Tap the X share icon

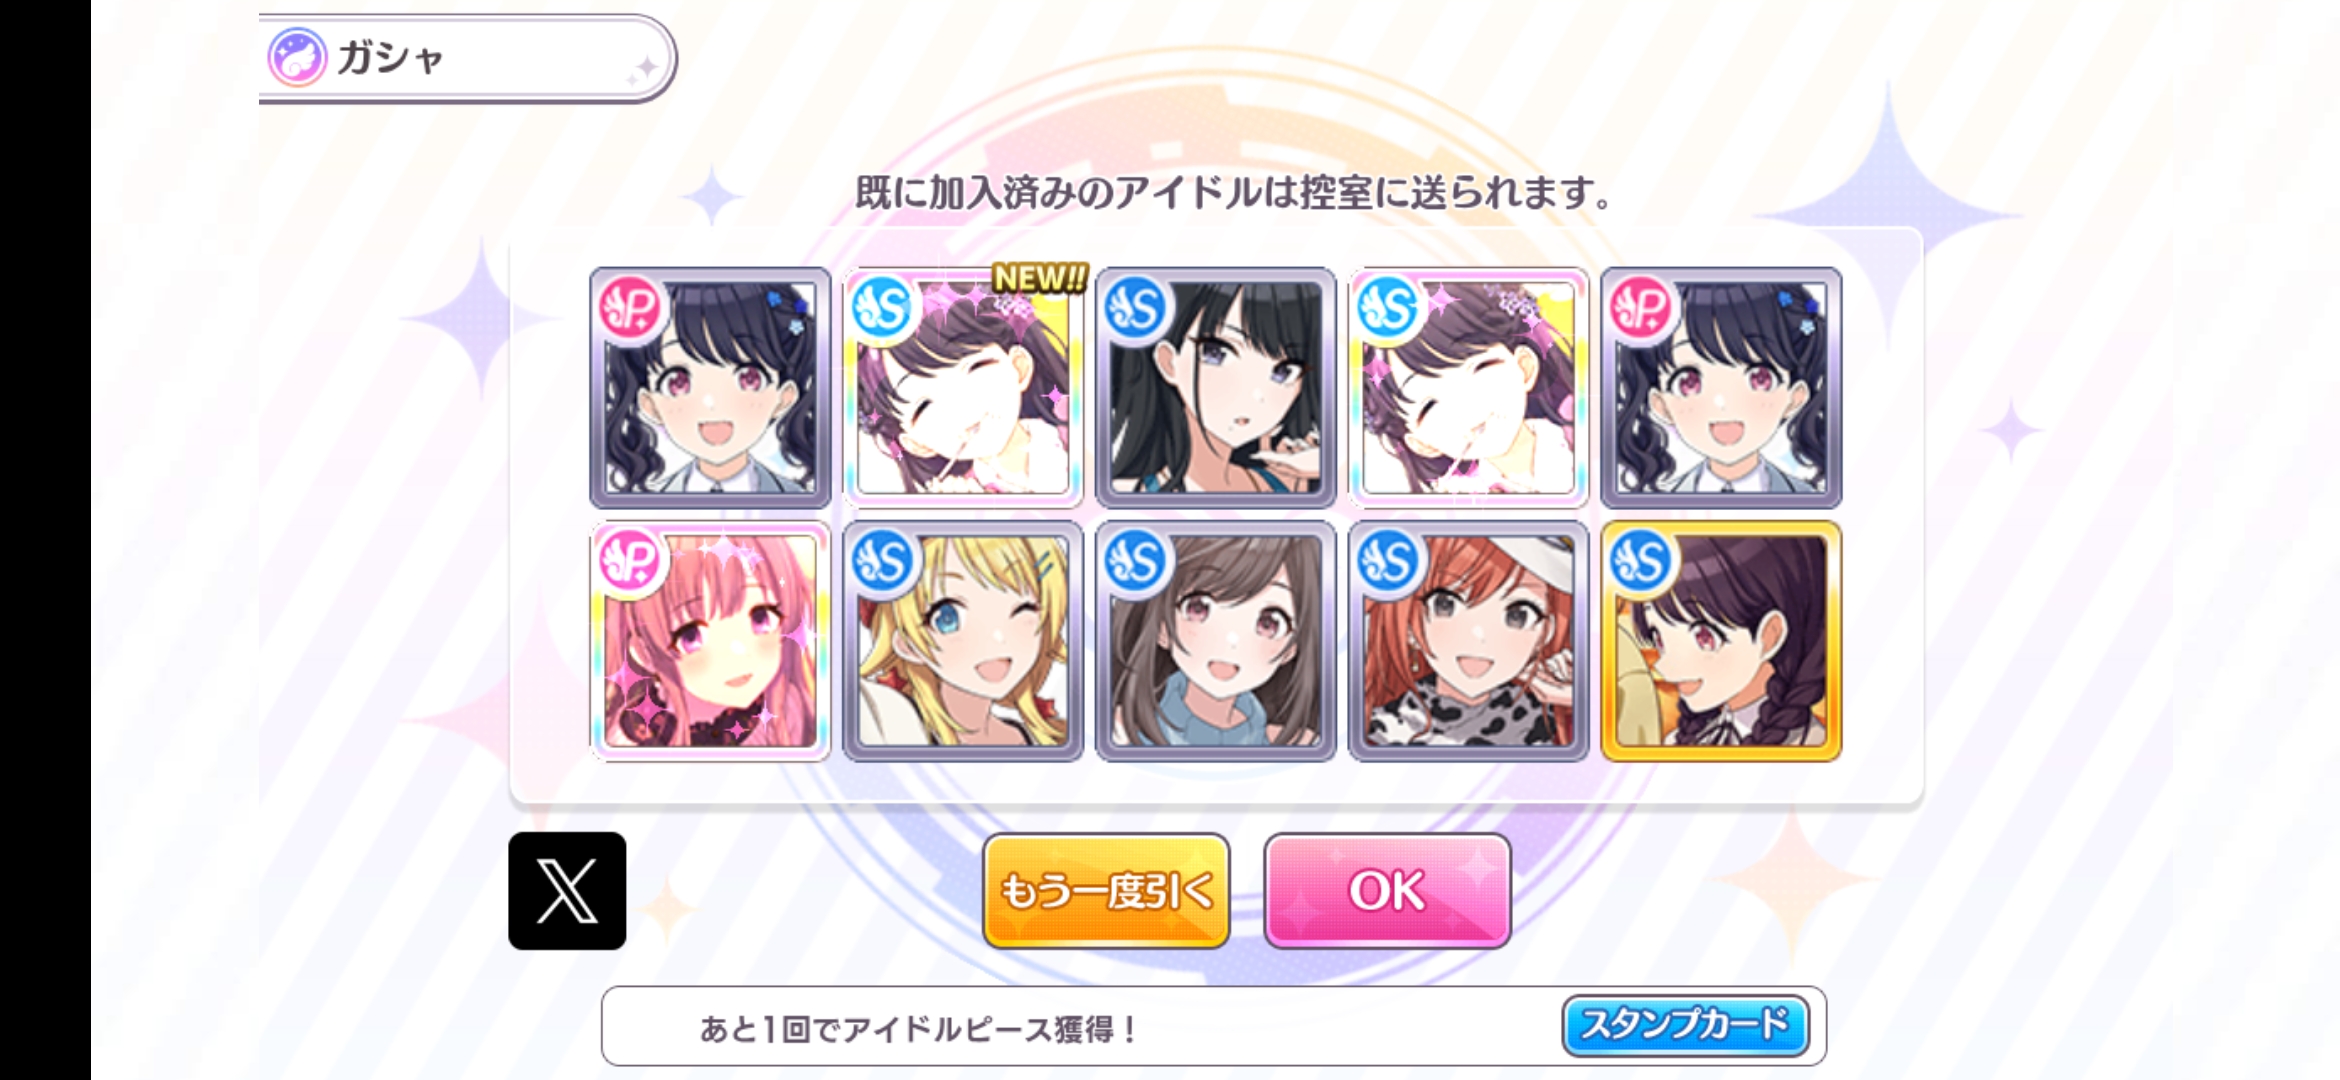pos(567,890)
